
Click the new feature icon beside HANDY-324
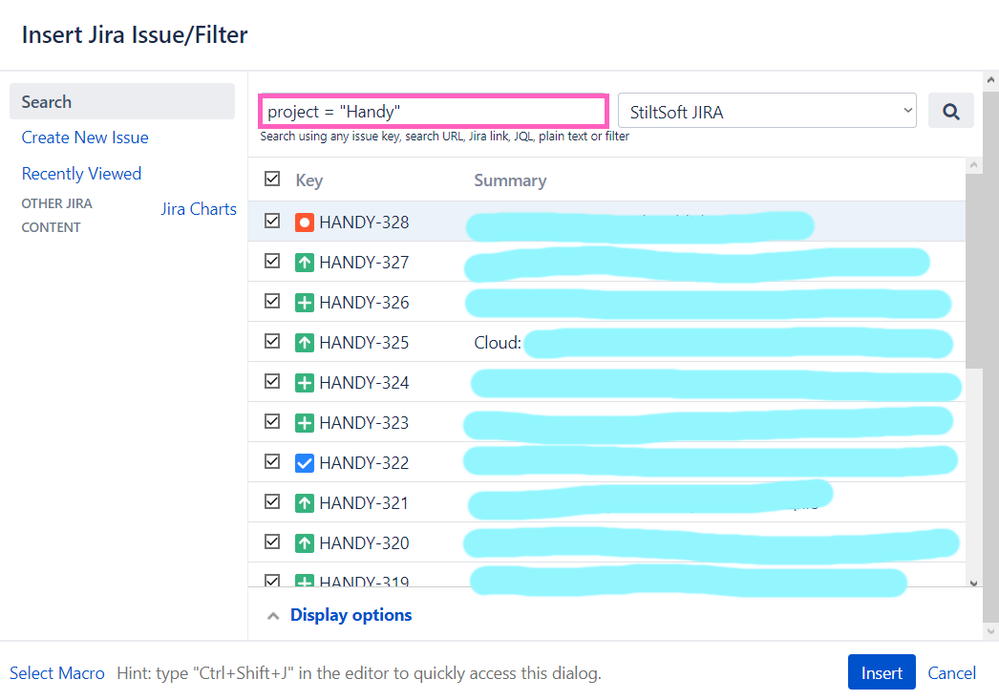[305, 383]
